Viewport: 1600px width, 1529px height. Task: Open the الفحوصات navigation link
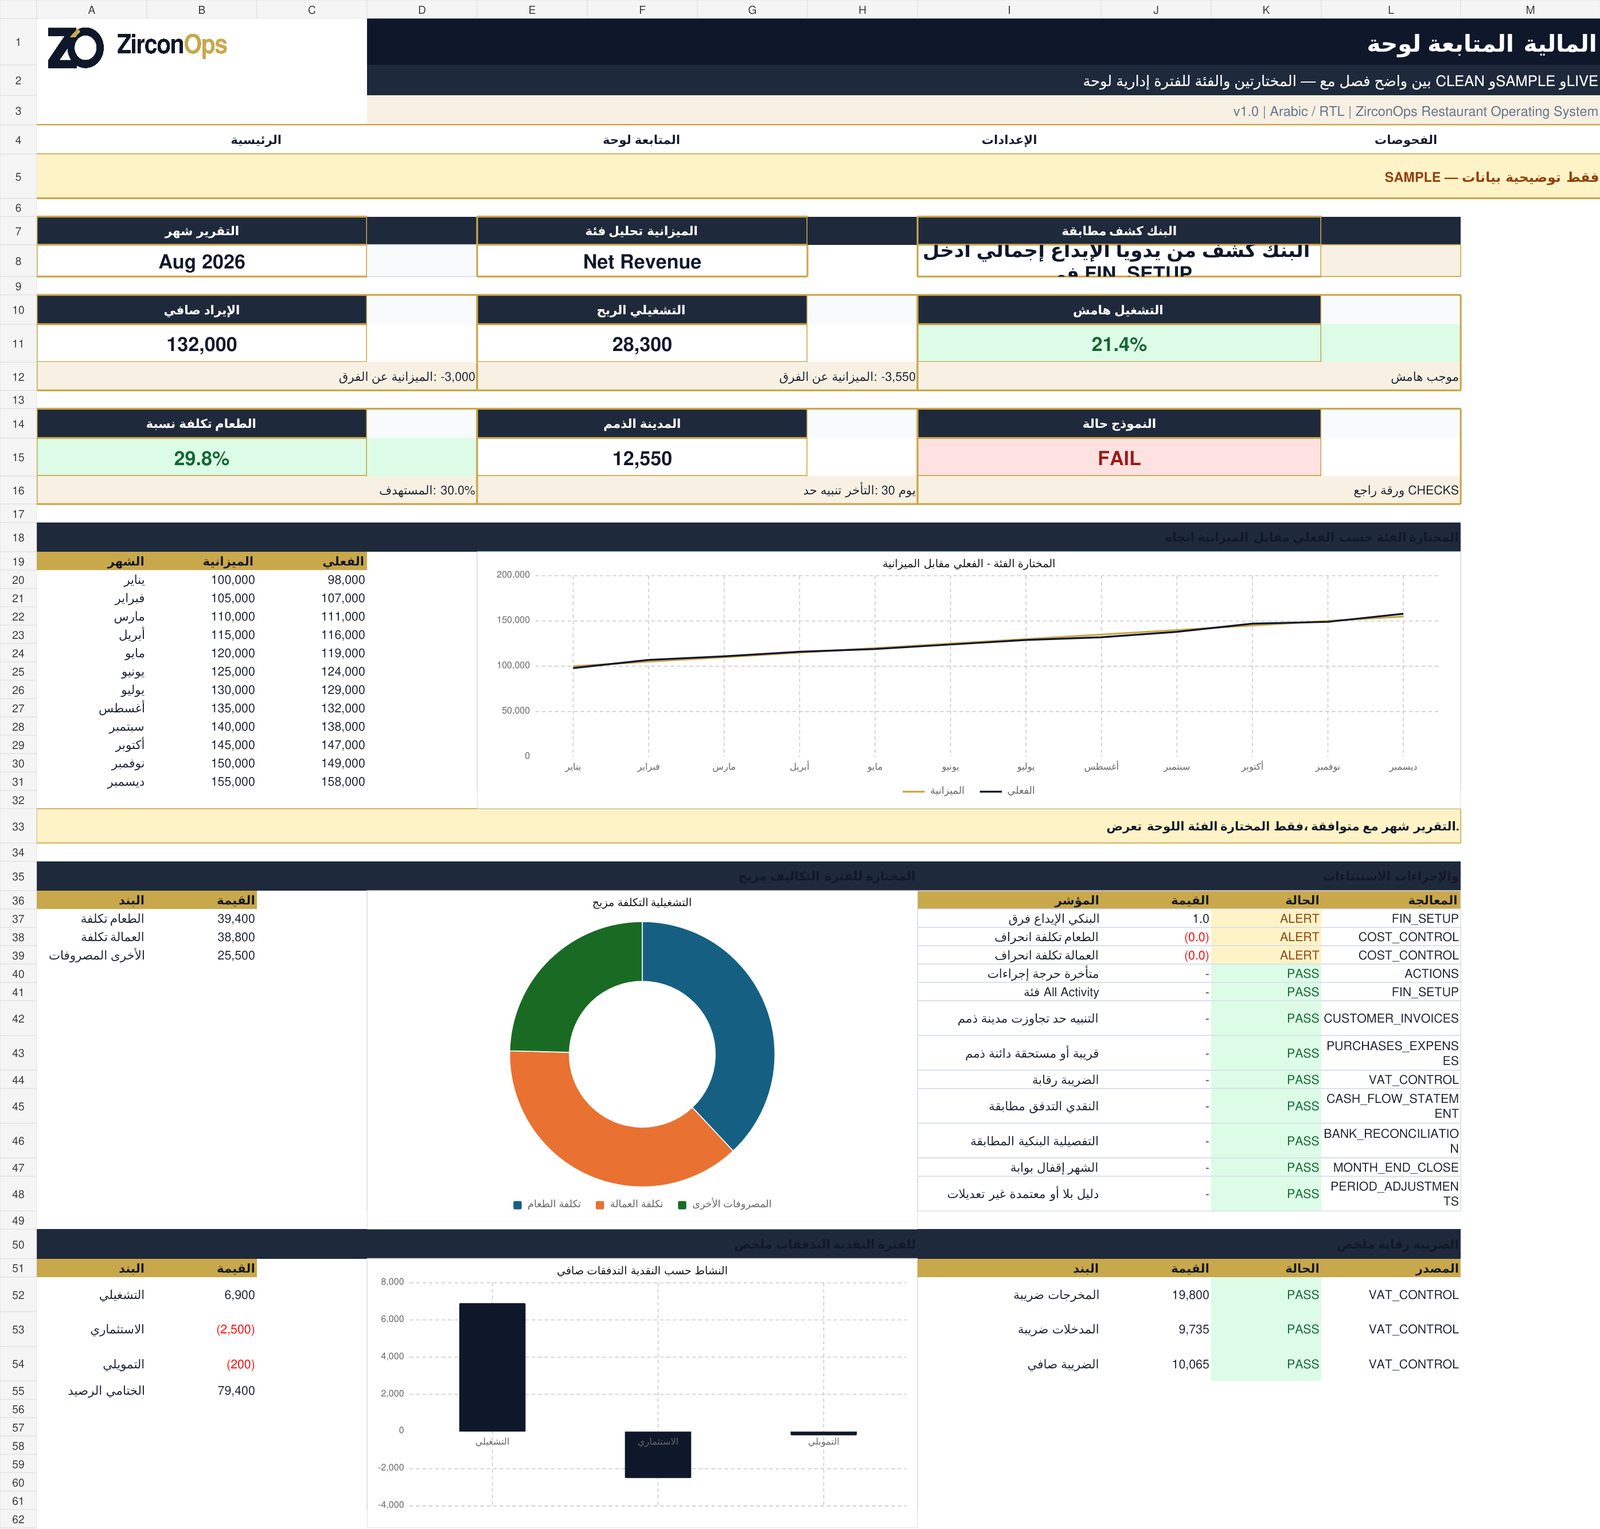1406,140
